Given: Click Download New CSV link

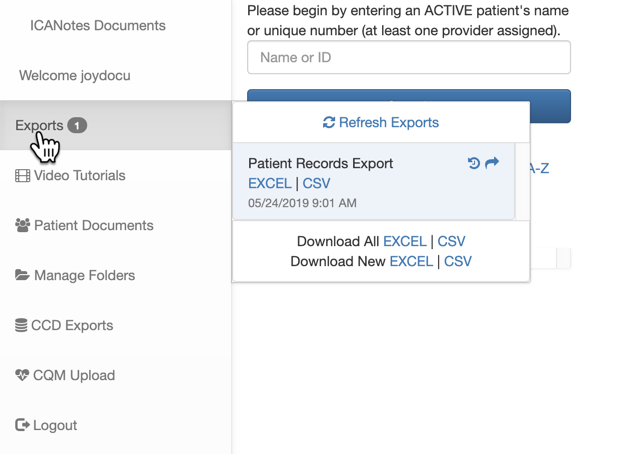Looking at the screenshot, I should pyautogui.click(x=458, y=261).
